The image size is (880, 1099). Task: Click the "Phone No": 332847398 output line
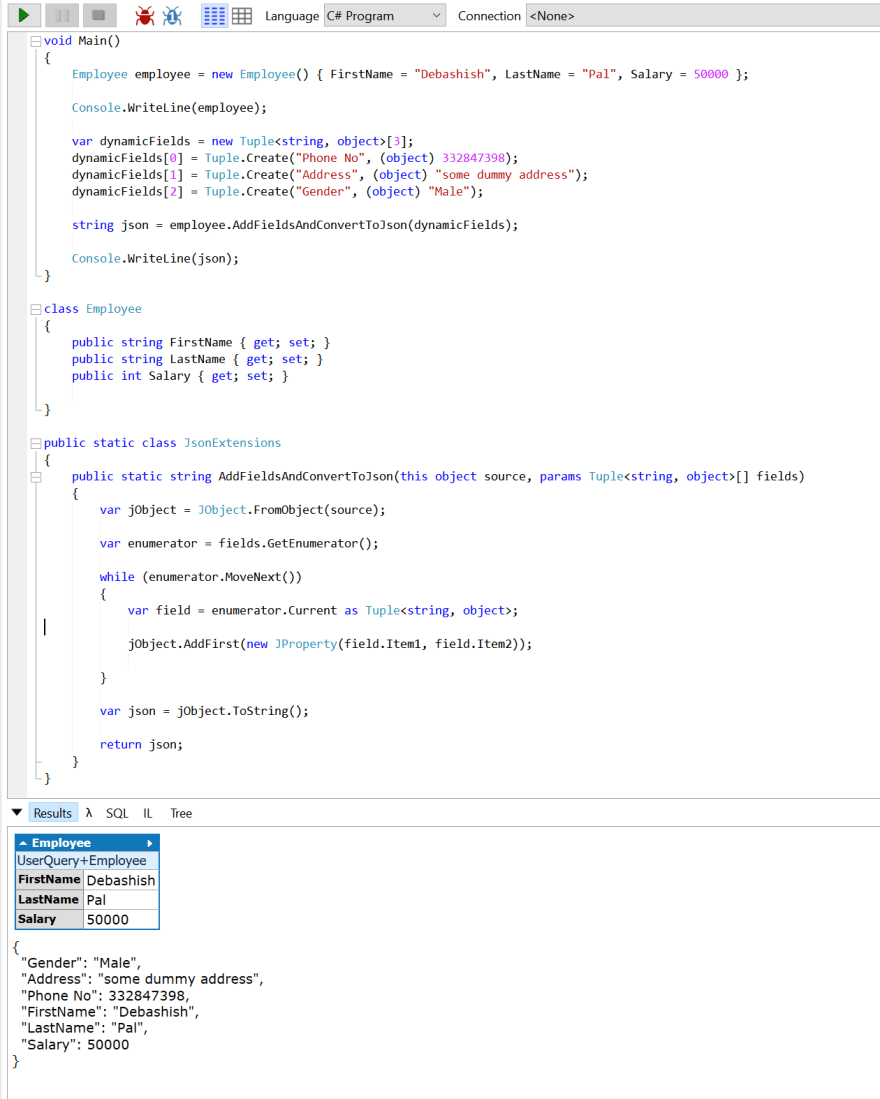[x=105, y=996]
